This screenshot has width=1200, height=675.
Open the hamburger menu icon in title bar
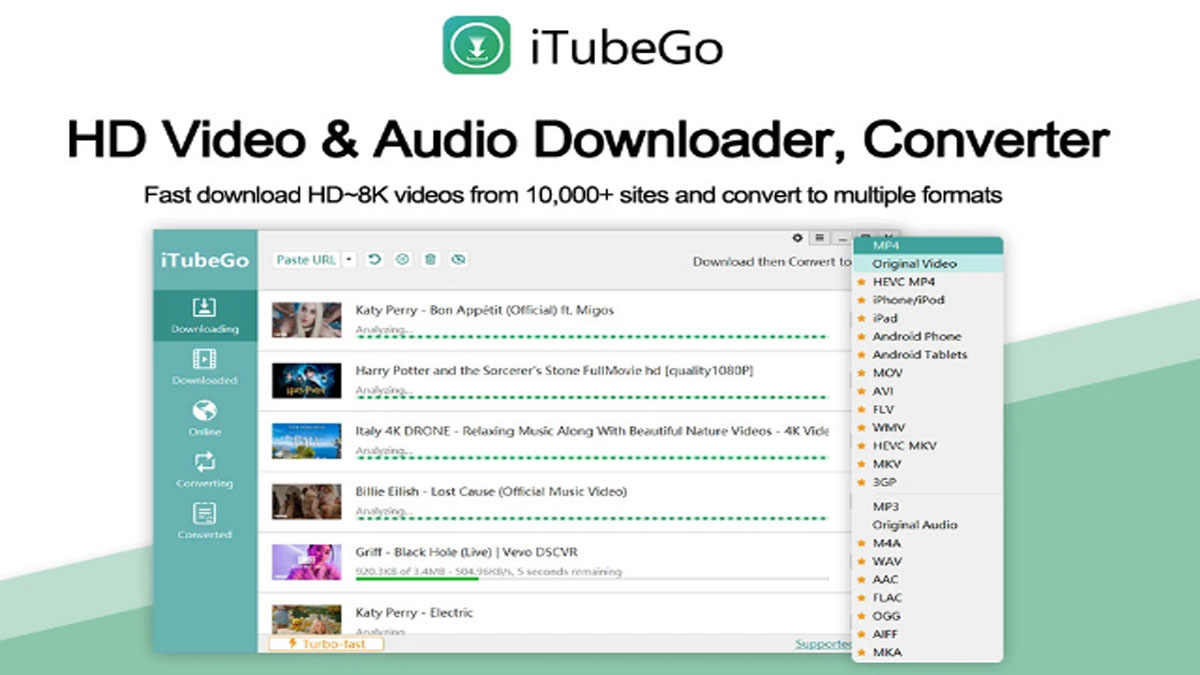819,238
